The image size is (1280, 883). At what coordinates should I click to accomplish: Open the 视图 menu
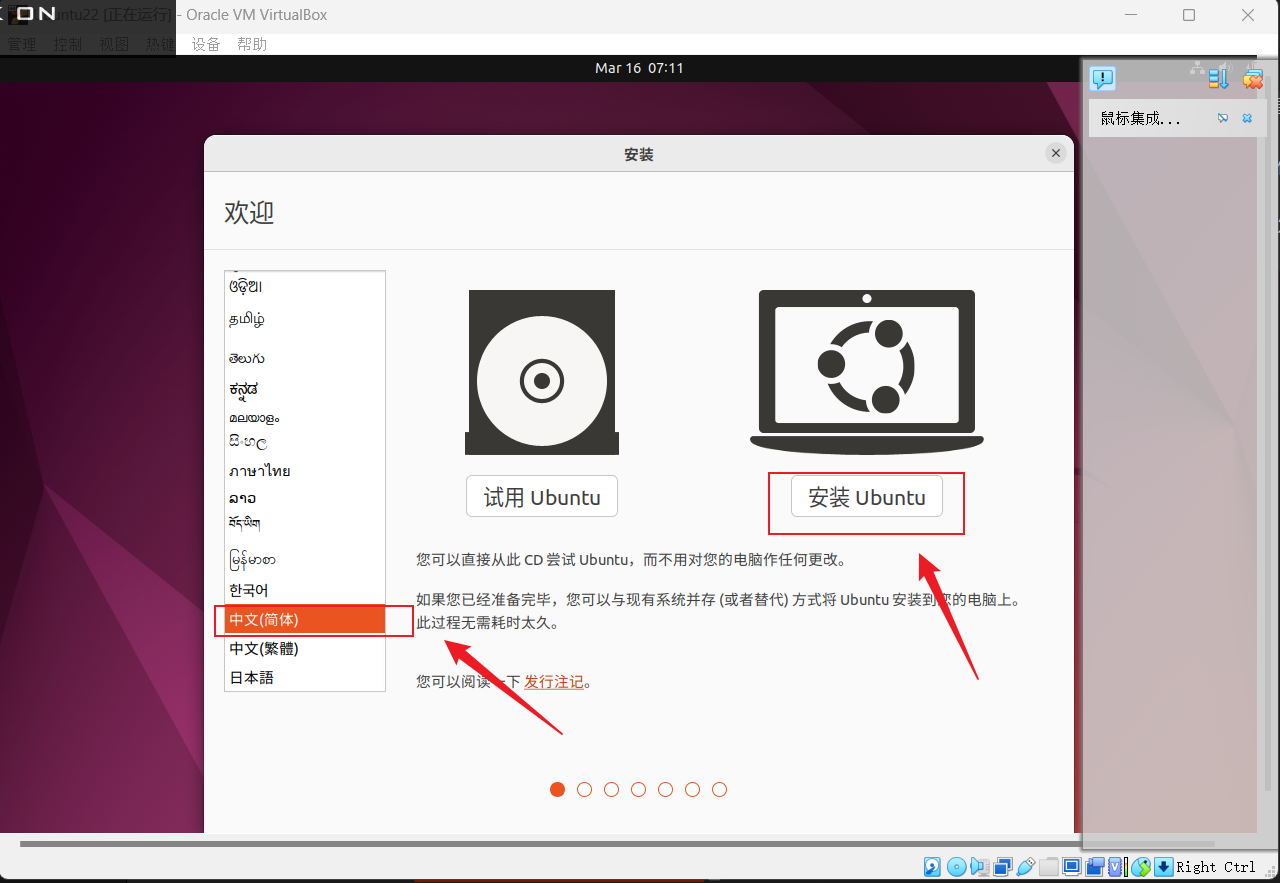[114, 44]
